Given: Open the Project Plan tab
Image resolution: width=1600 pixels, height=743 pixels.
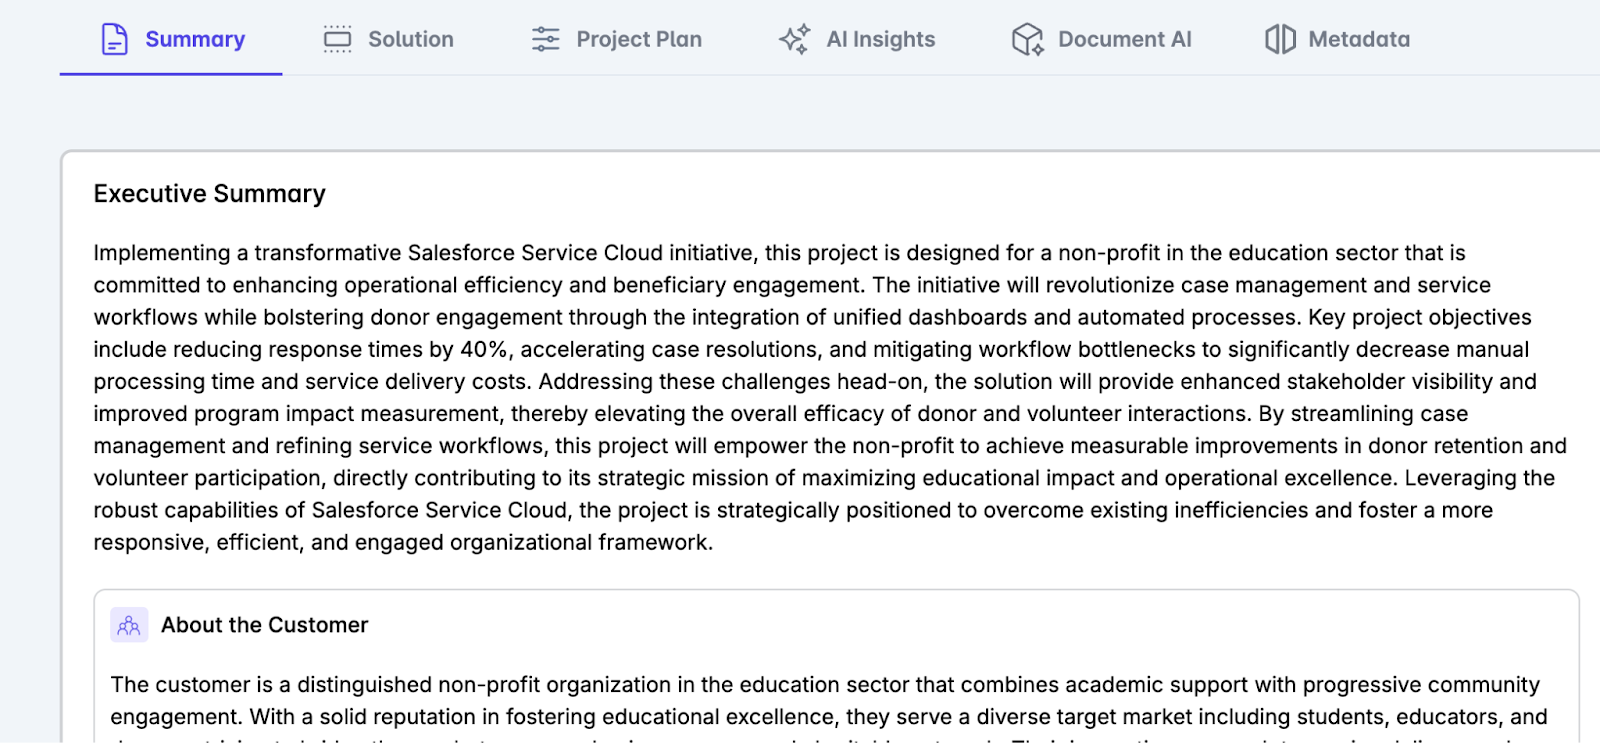Looking at the screenshot, I should (639, 39).
